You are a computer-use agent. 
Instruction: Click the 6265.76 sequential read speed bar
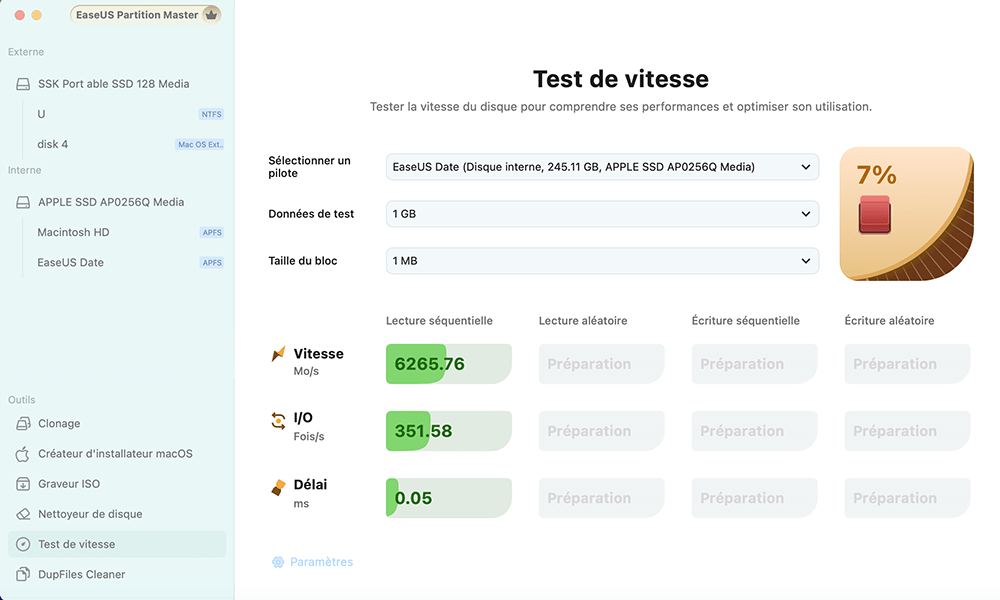pos(448,364)
